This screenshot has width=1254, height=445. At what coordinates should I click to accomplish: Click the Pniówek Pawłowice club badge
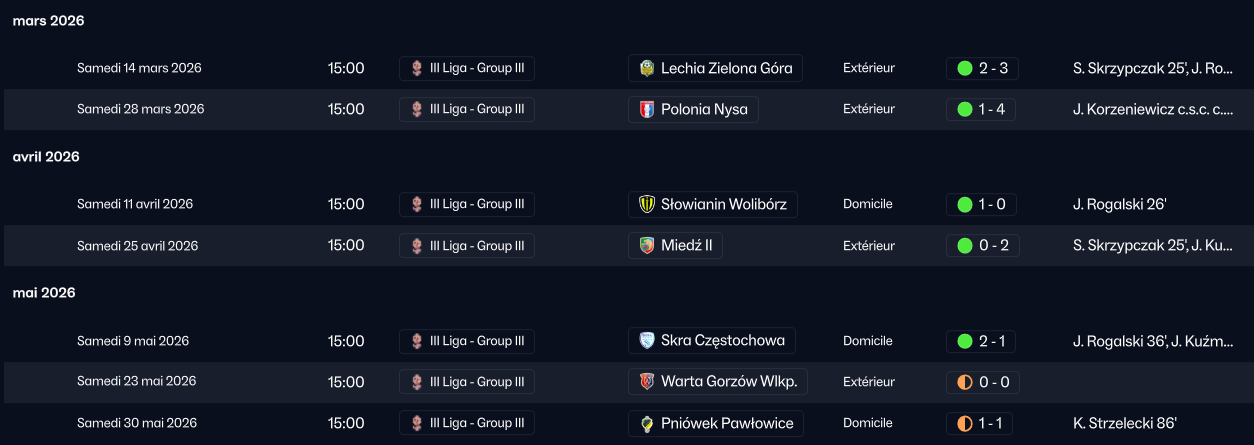(x=647, y=423)
